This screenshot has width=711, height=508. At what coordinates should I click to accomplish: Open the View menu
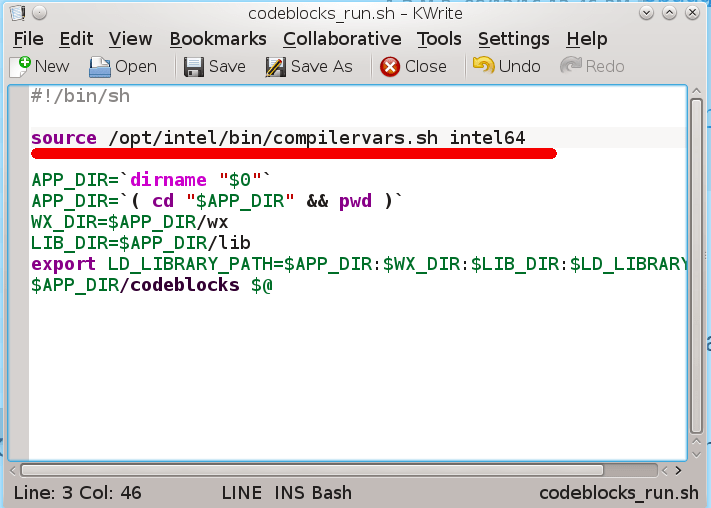[x=130, y=39]
